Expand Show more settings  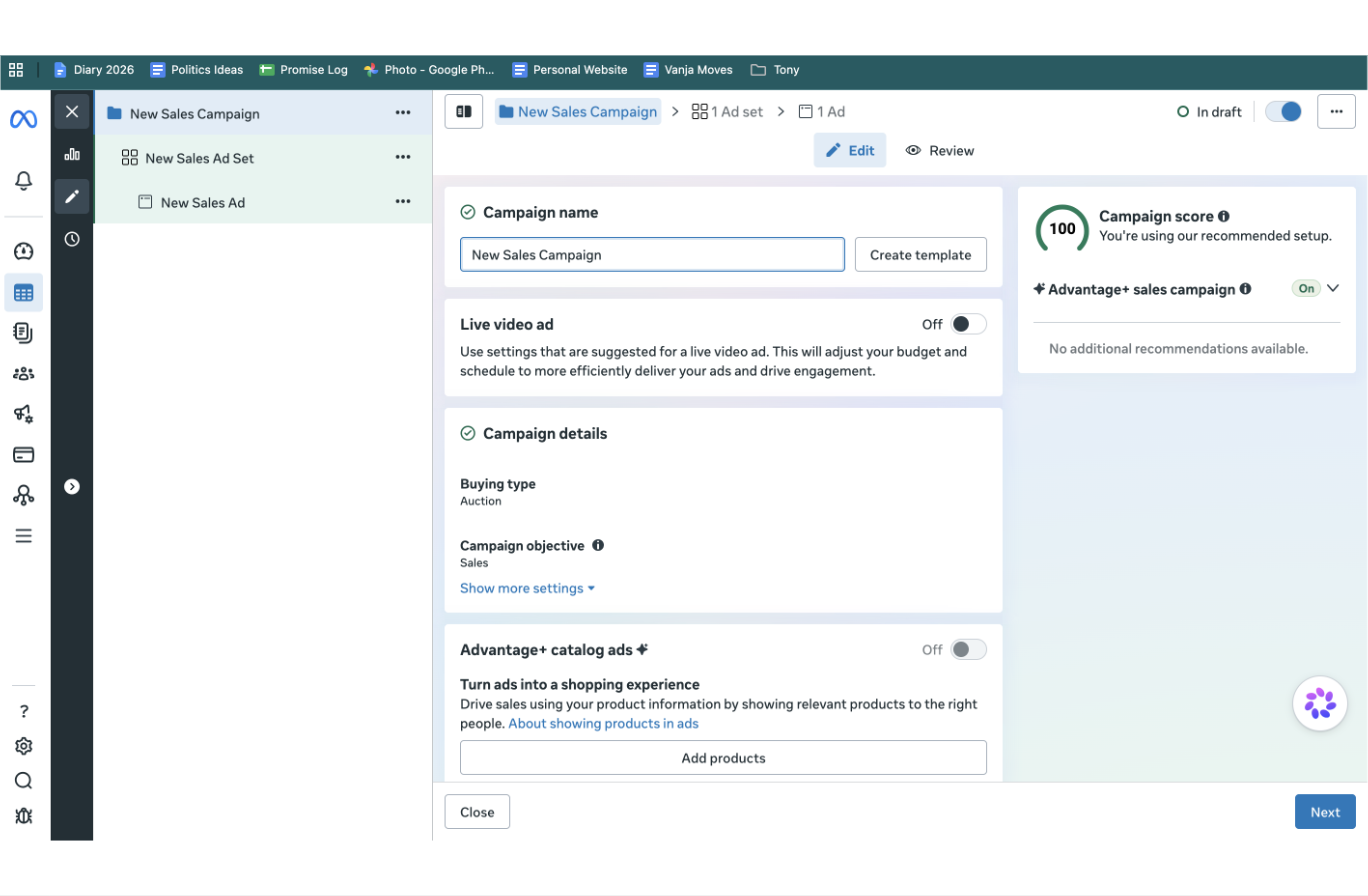(528, 588)
